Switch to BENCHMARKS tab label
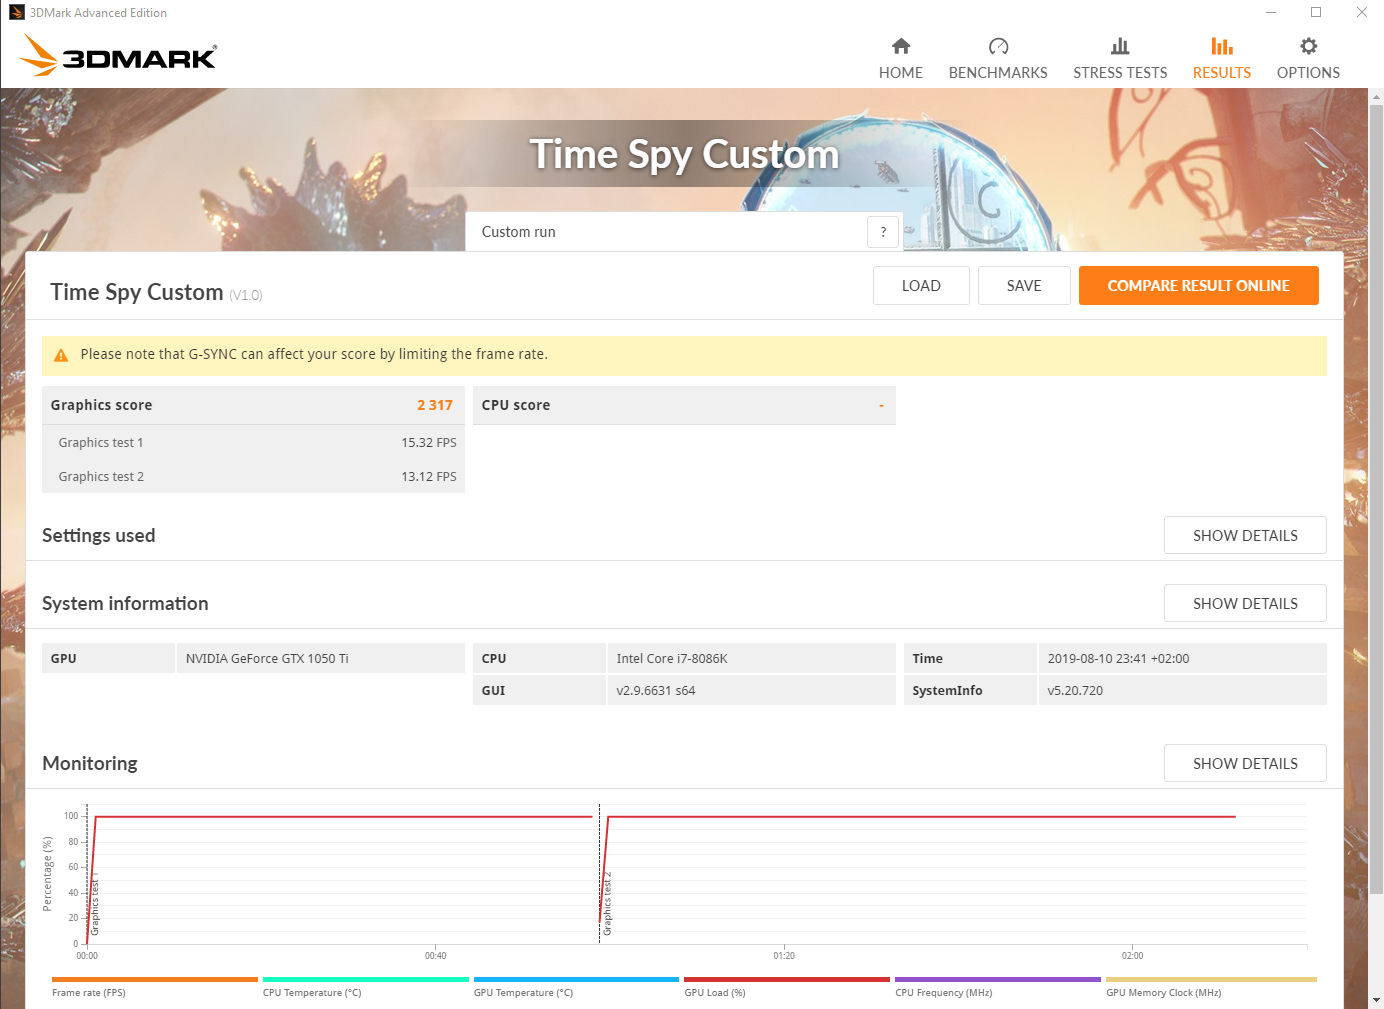Image resolution: width=1384 pixels, height=1009 pixels. pos(998,73)
